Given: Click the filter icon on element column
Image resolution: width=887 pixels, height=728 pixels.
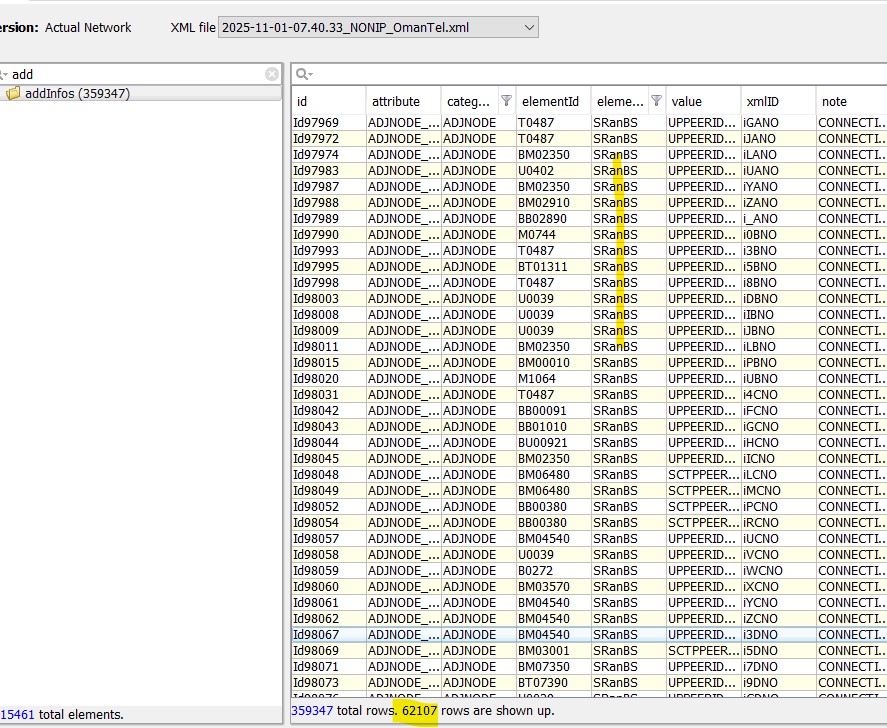Looking at the screenshot, I should click(656, 101).
